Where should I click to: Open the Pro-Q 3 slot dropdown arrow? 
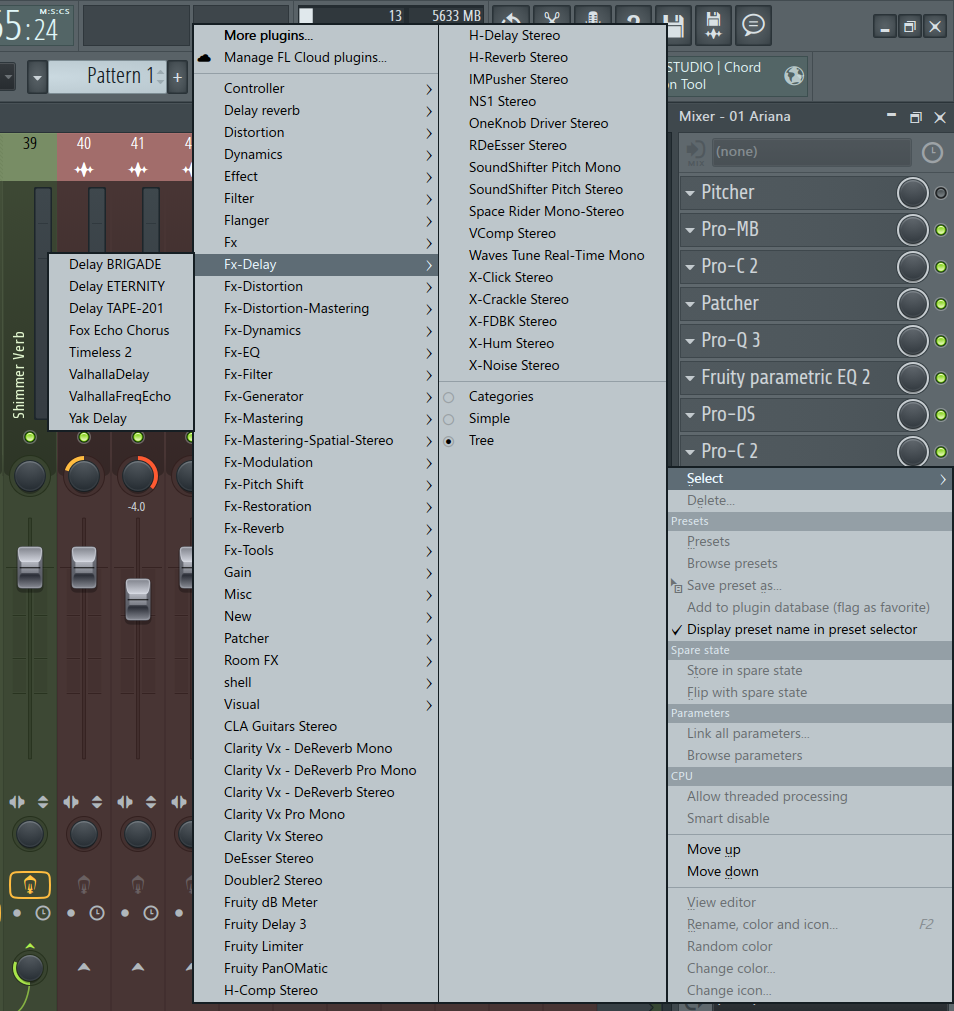(689, 341)
